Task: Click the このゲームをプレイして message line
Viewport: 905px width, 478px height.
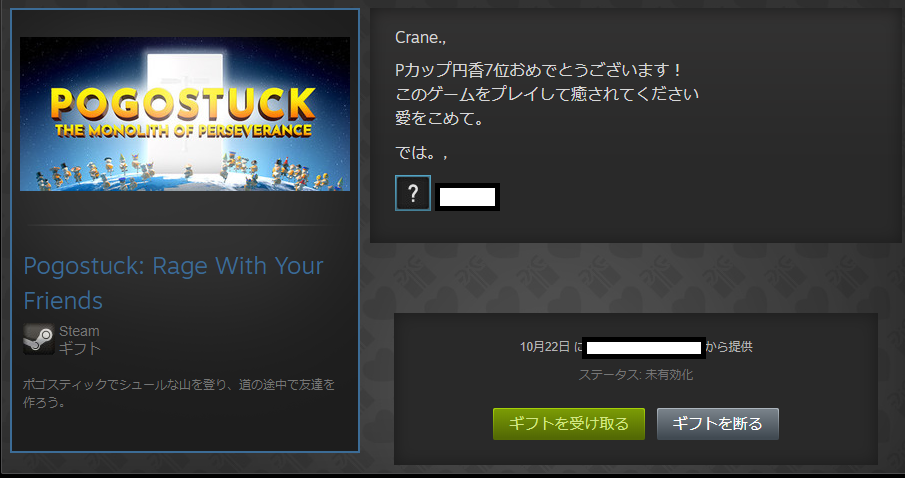Action: tap(547, 94)
